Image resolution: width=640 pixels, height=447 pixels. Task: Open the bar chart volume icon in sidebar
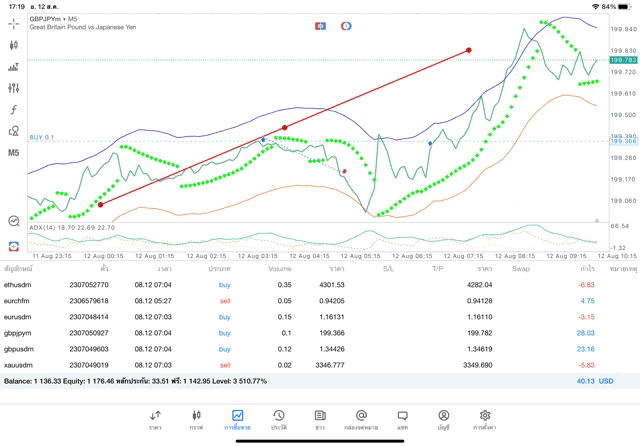14,67
